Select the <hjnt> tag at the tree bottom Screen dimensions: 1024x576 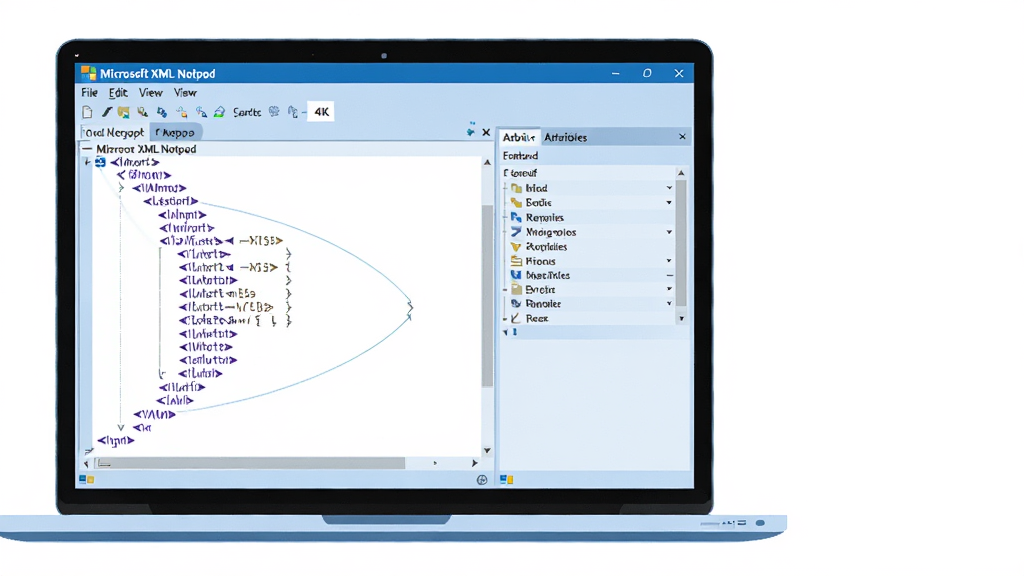click(116, 441)
